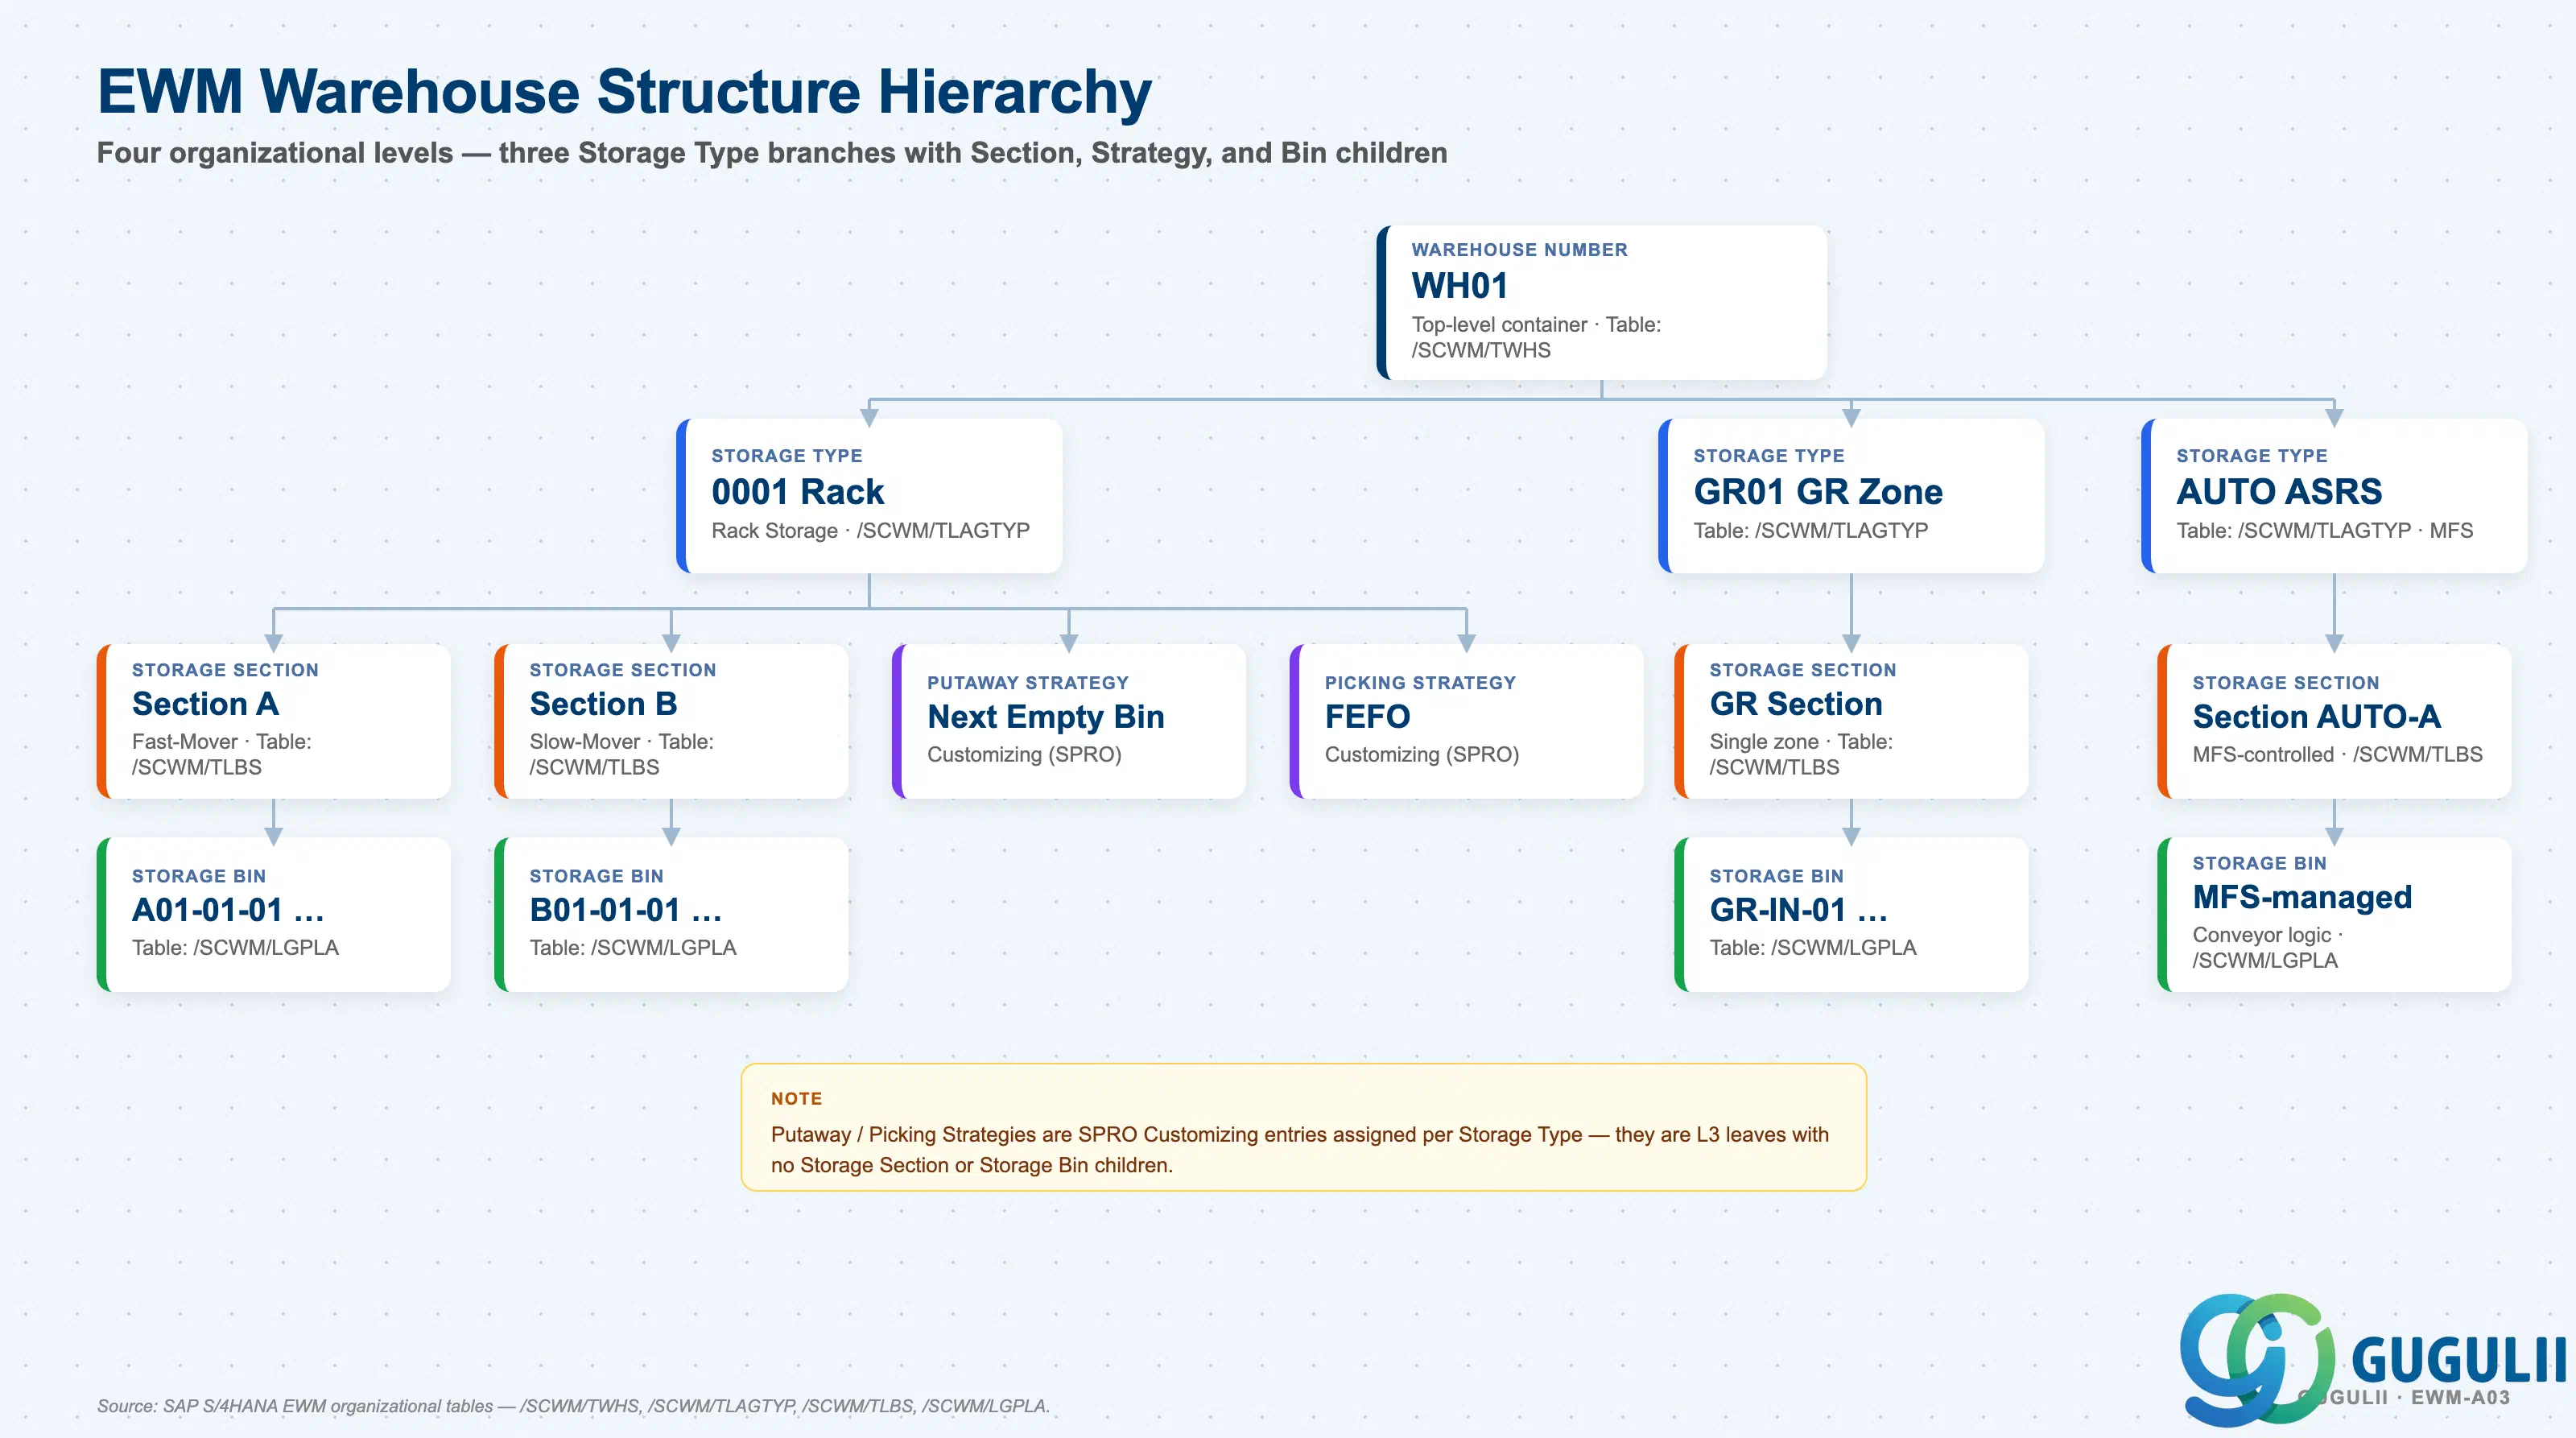This screenshot has height=1438, width=2576.
Task: Click the 'PUTAWAY STRATEGY' label
Action: pyautogui.click(x=1027, y=683)
